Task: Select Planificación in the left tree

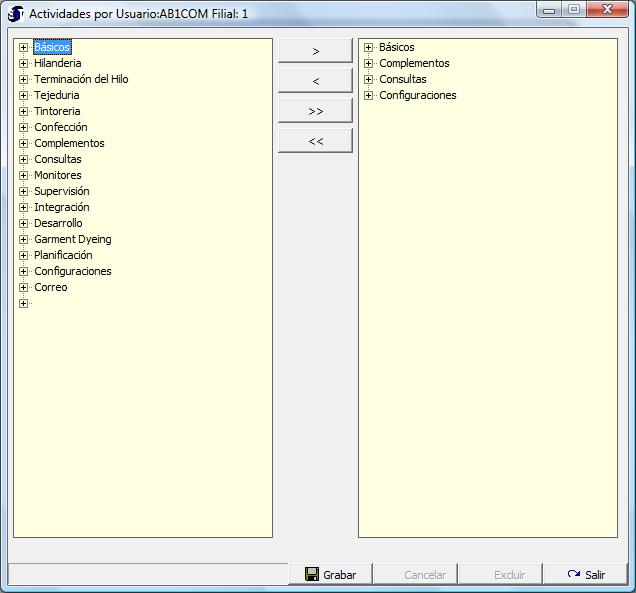Action: coord(63,255)
